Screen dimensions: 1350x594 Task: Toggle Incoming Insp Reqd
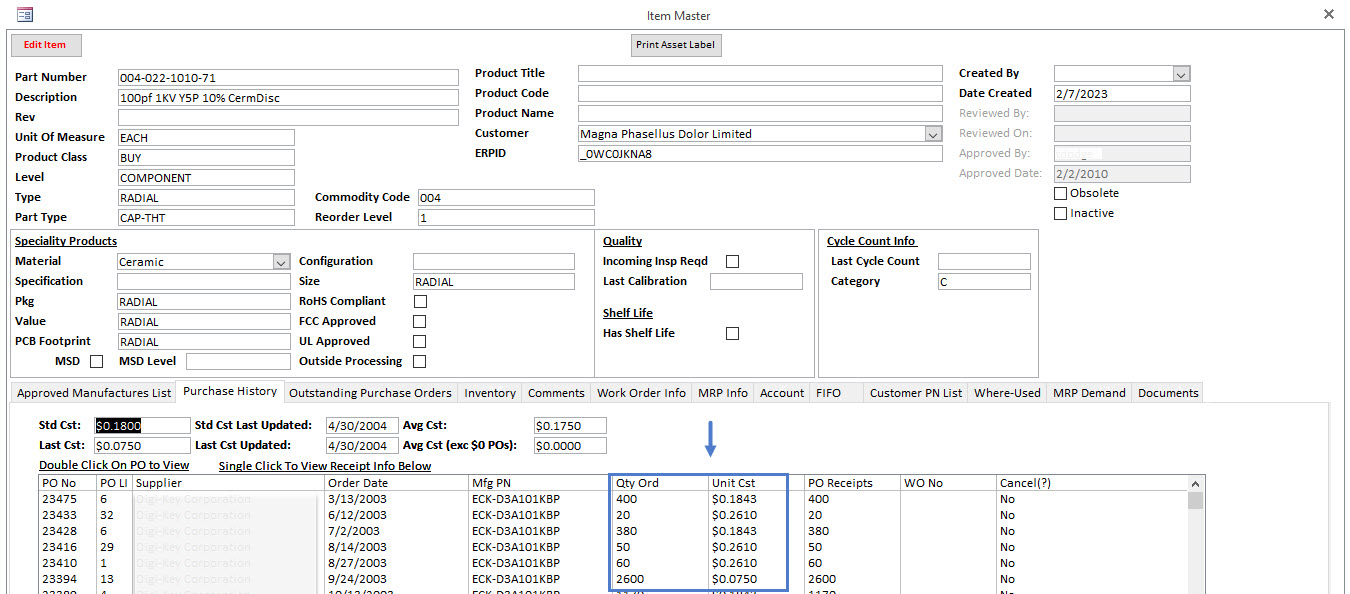pos(732,259)
